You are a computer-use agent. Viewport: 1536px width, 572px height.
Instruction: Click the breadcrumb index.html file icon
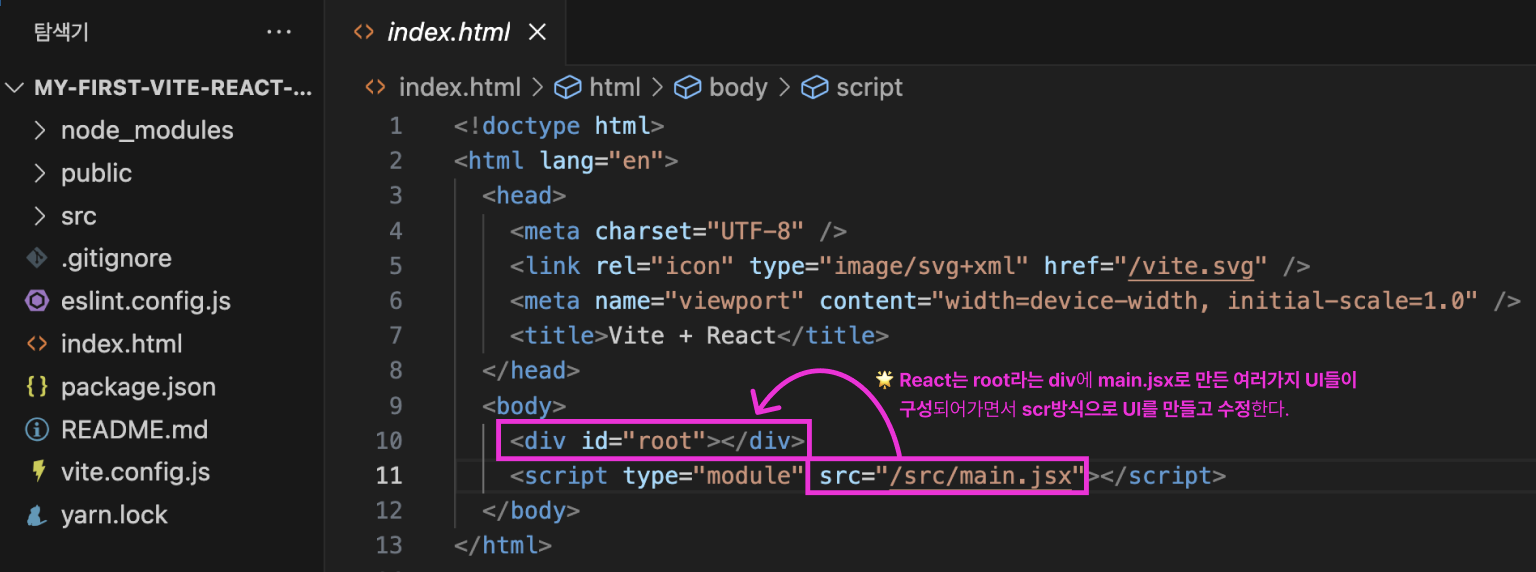point(375,88)
